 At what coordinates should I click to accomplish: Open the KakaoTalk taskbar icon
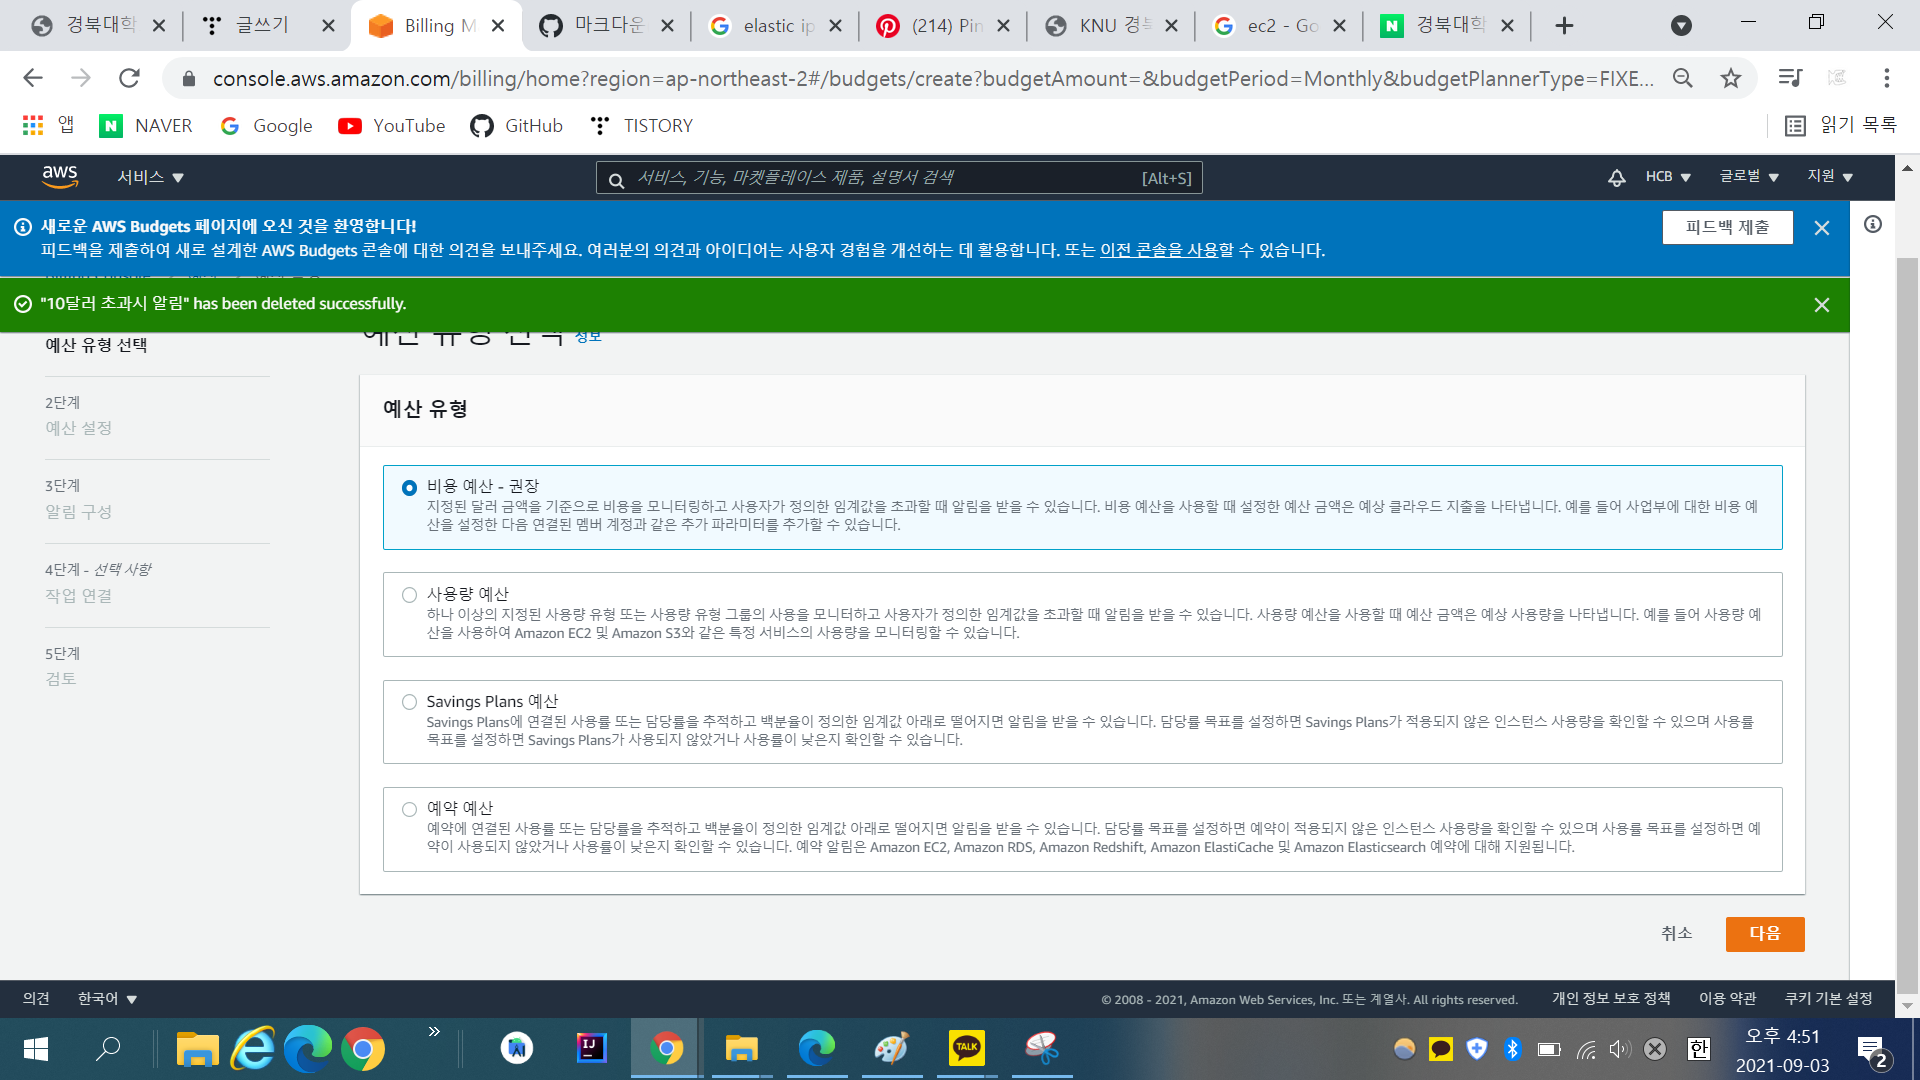tap(966, 1048)
